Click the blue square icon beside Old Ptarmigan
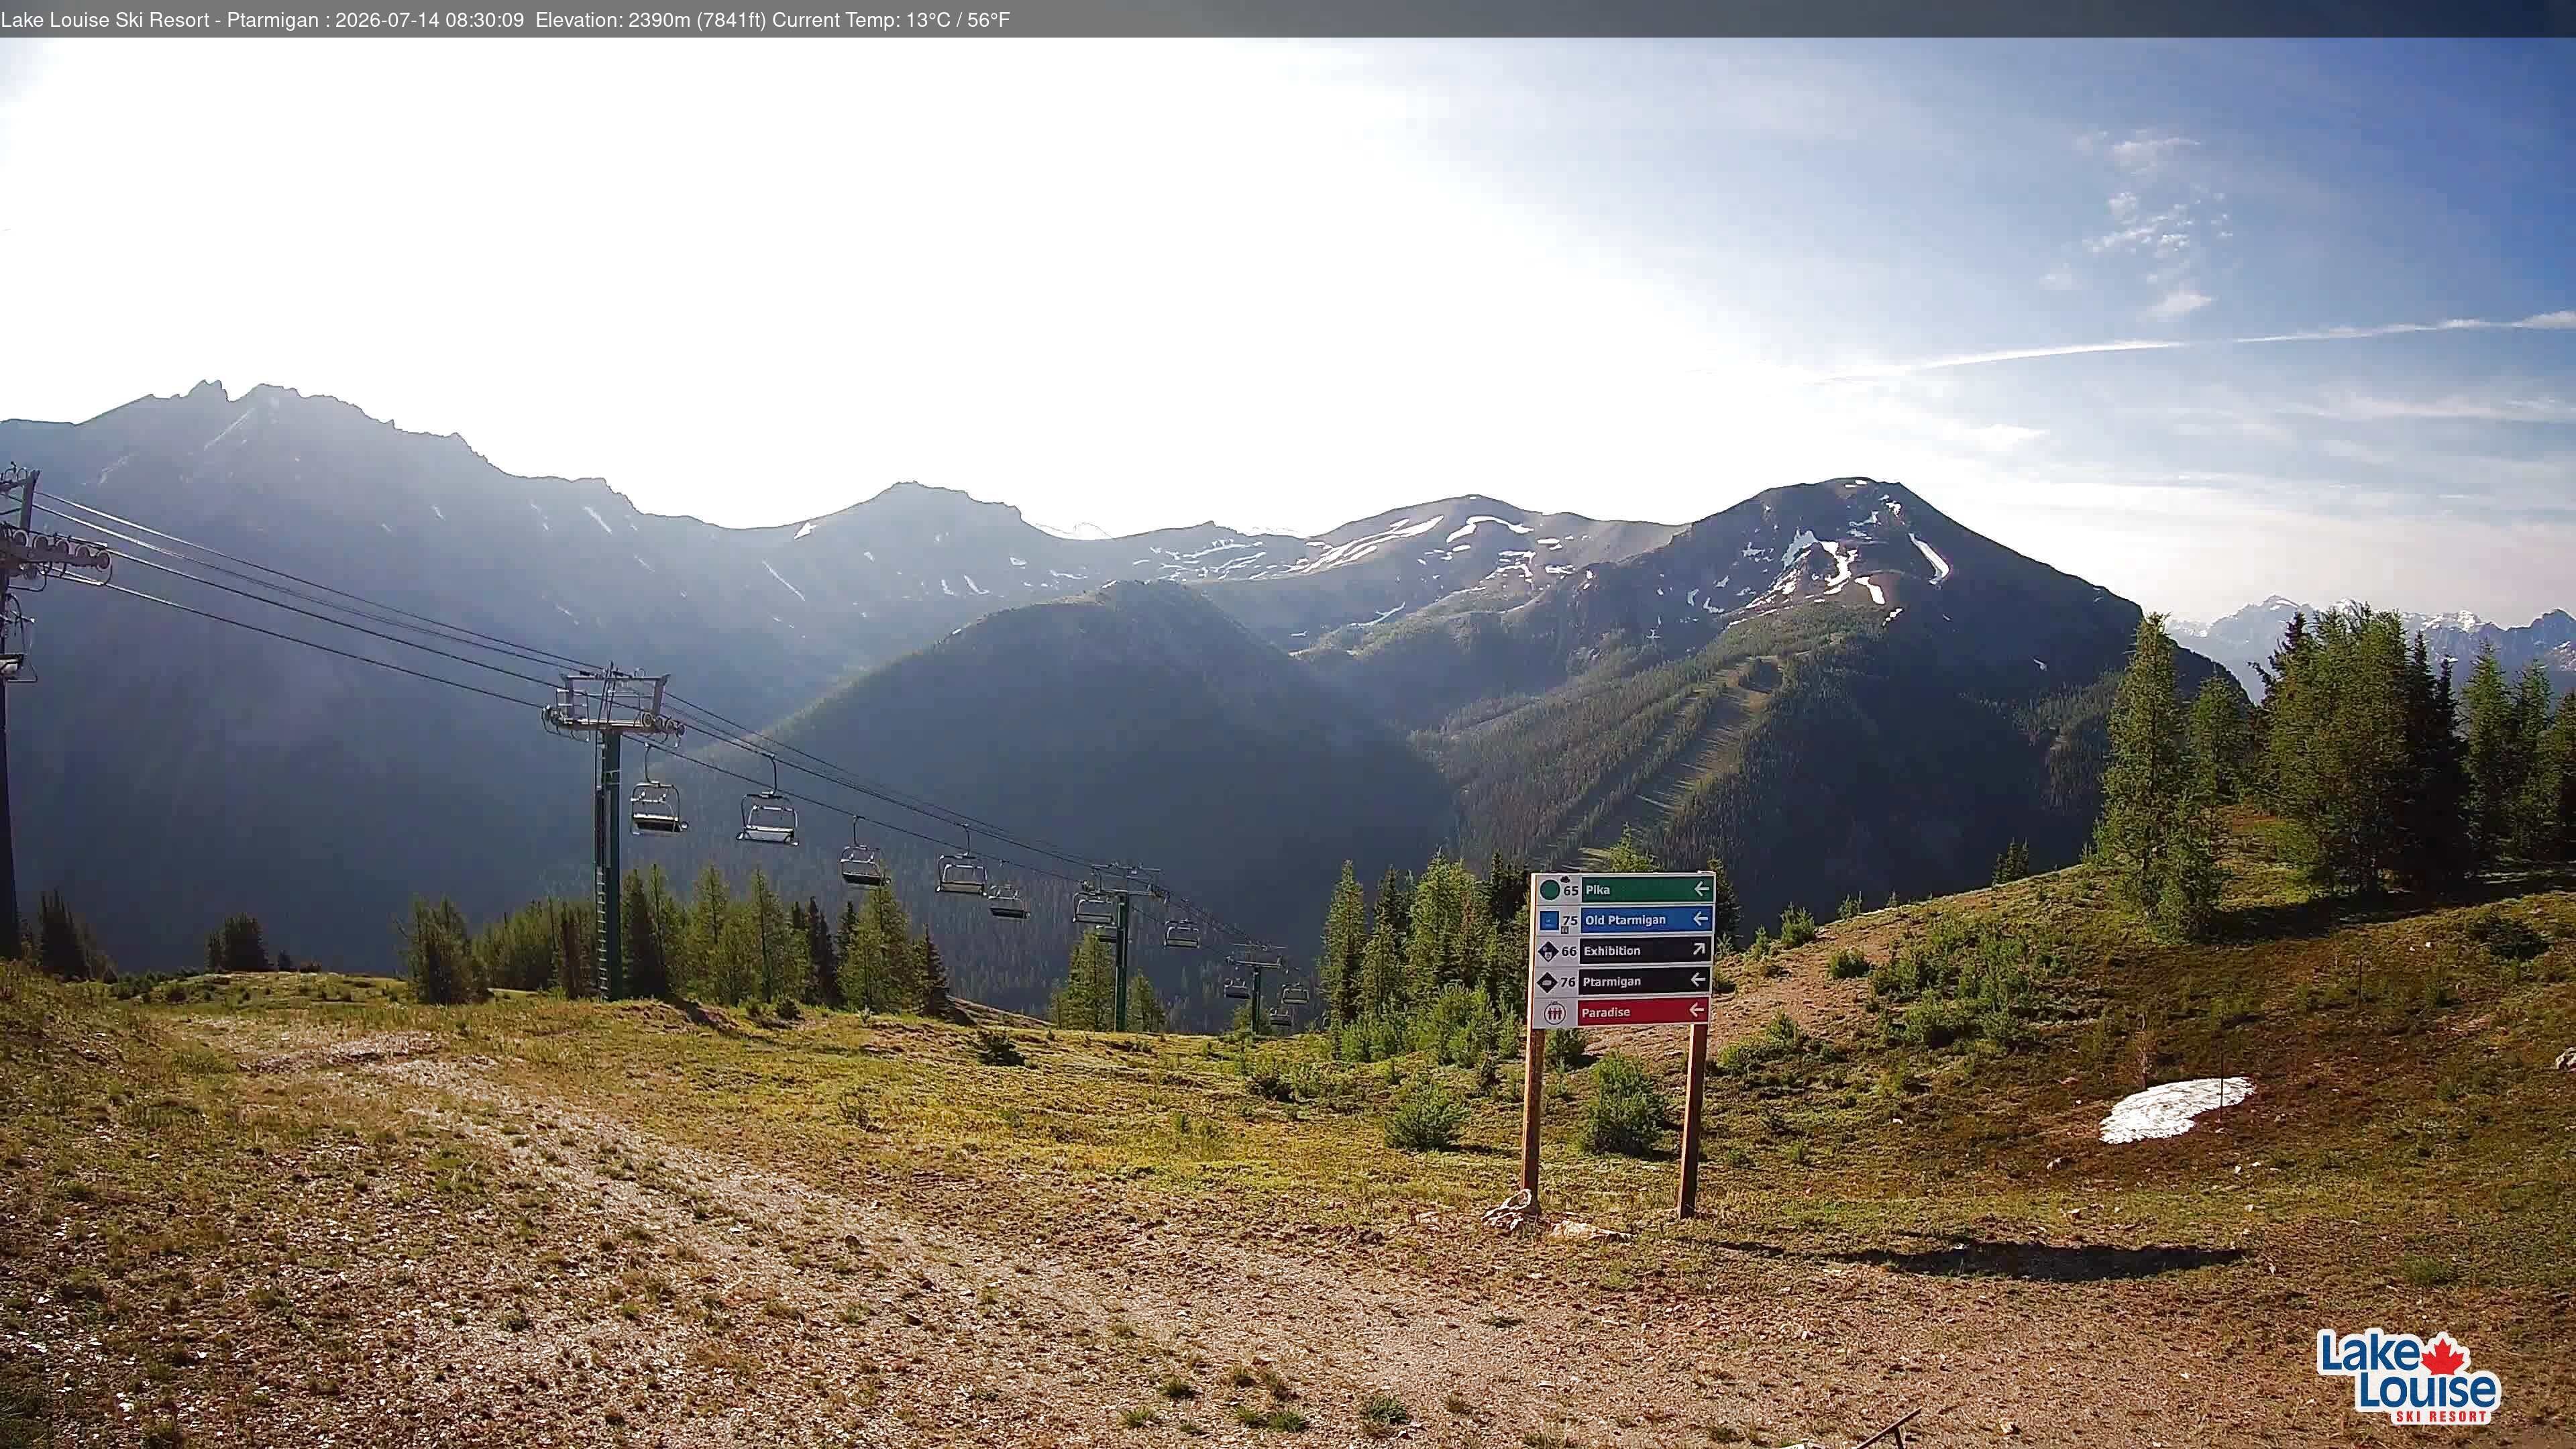 1550,921
